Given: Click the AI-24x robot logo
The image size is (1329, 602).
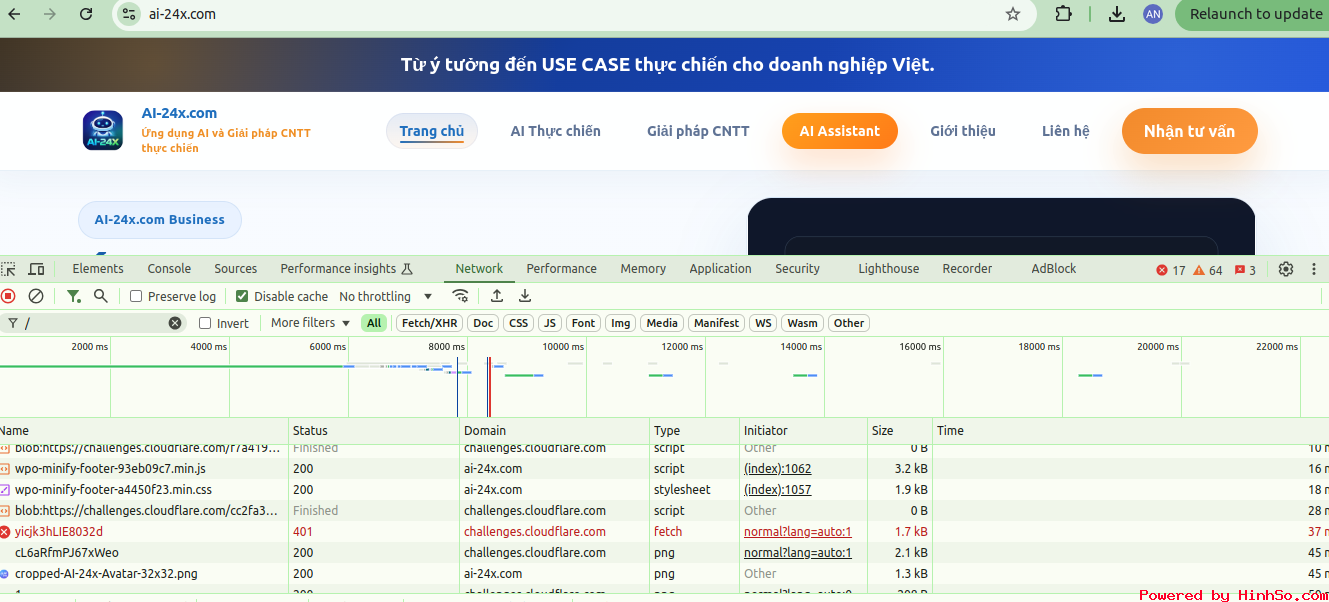Looking at the screenshot, I should (103, 130).
